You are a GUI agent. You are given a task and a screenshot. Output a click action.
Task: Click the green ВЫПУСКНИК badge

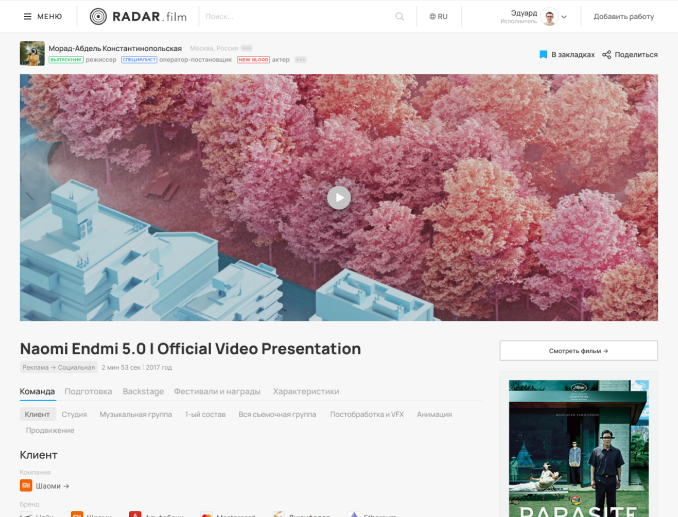[66, 60]
